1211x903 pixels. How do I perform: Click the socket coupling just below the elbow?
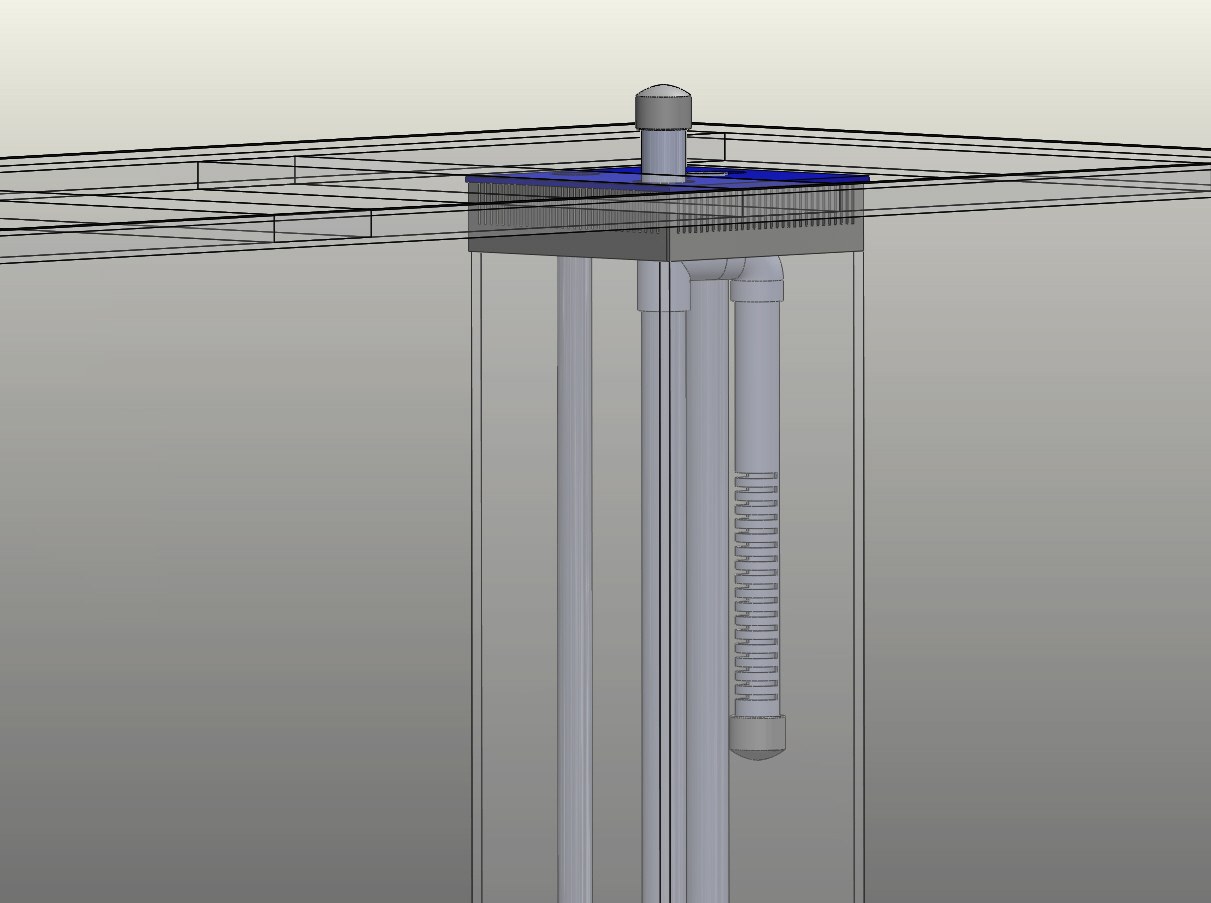click(757, 291)
